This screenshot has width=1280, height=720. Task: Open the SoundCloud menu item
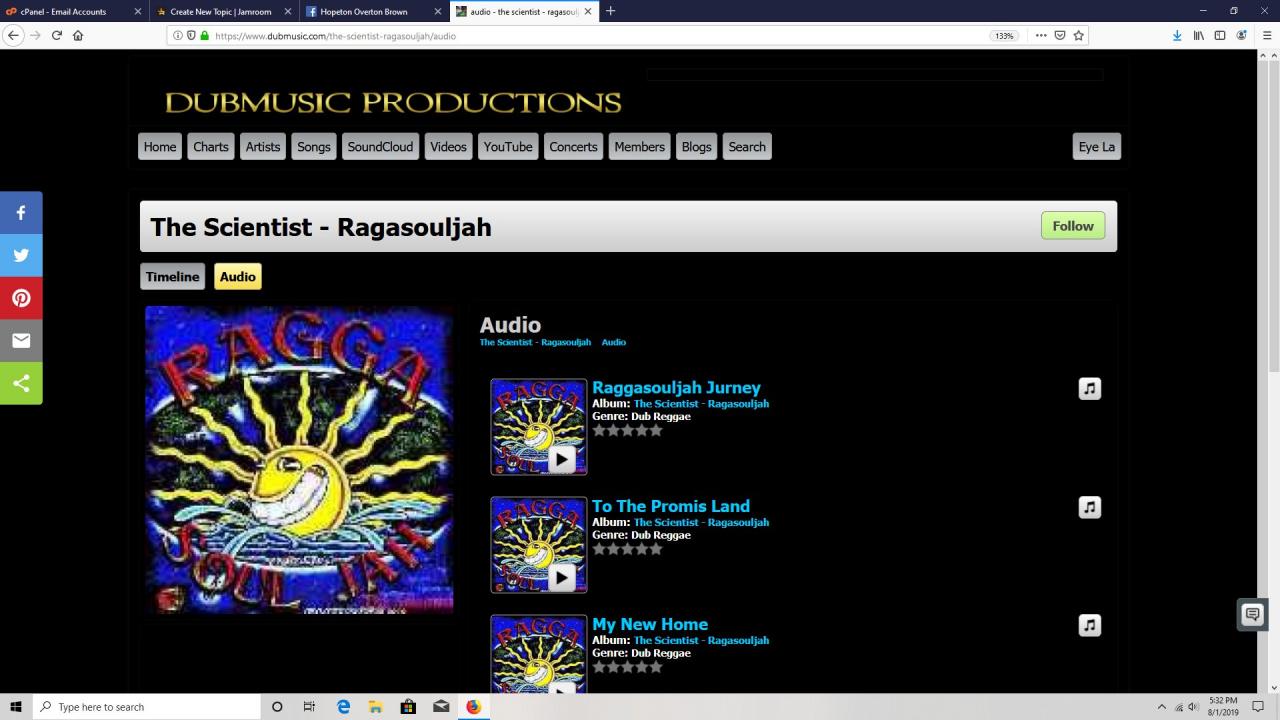click(380, 147)
